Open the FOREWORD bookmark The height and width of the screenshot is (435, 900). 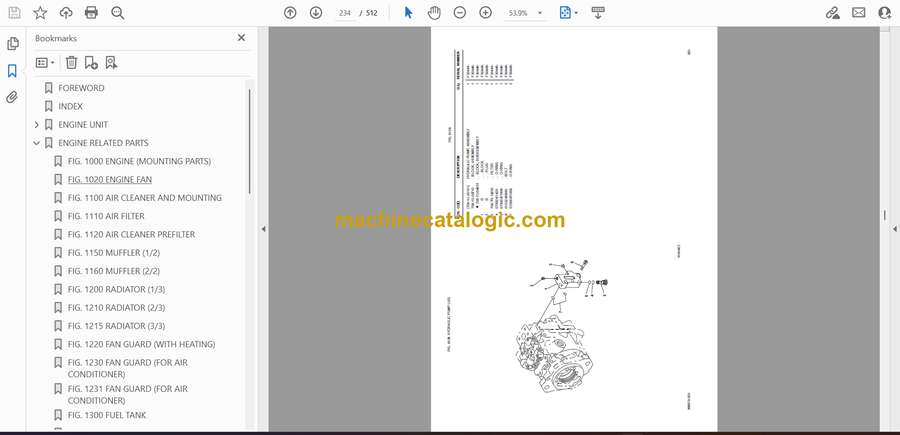pyautogui.click(x=82, y=88)
